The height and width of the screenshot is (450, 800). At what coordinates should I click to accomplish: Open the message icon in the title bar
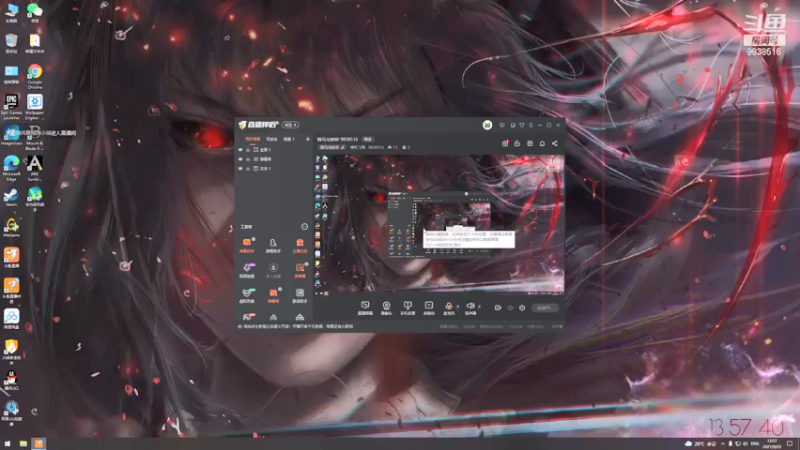pos(502,125)
